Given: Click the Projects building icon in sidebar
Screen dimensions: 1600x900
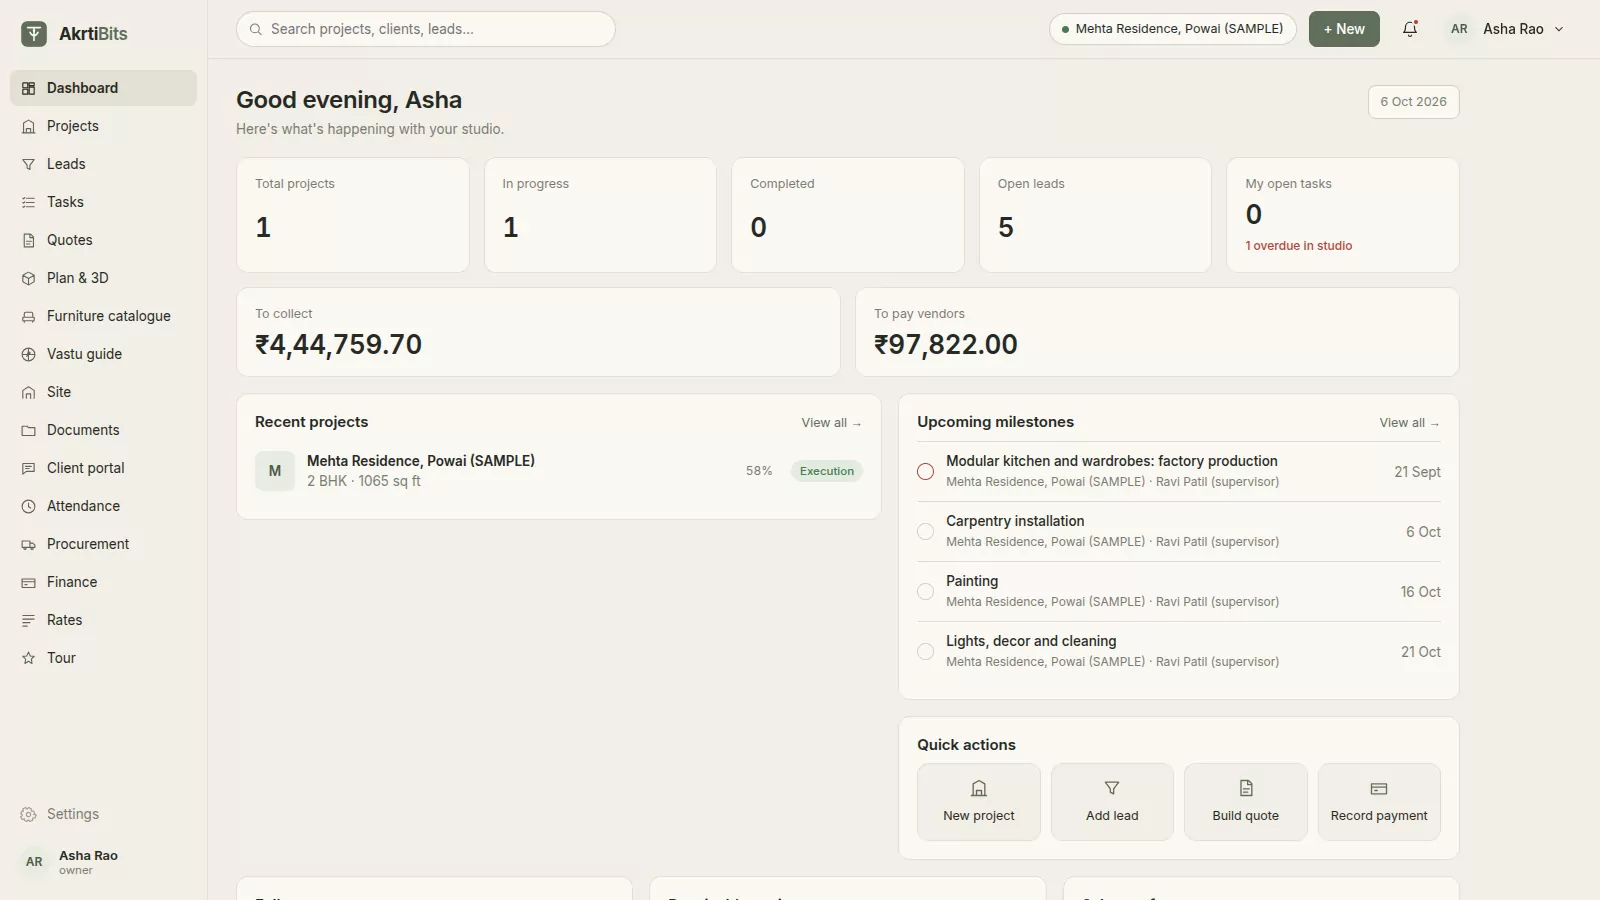Looking at the screenshot, I should [x=29, y=126].
